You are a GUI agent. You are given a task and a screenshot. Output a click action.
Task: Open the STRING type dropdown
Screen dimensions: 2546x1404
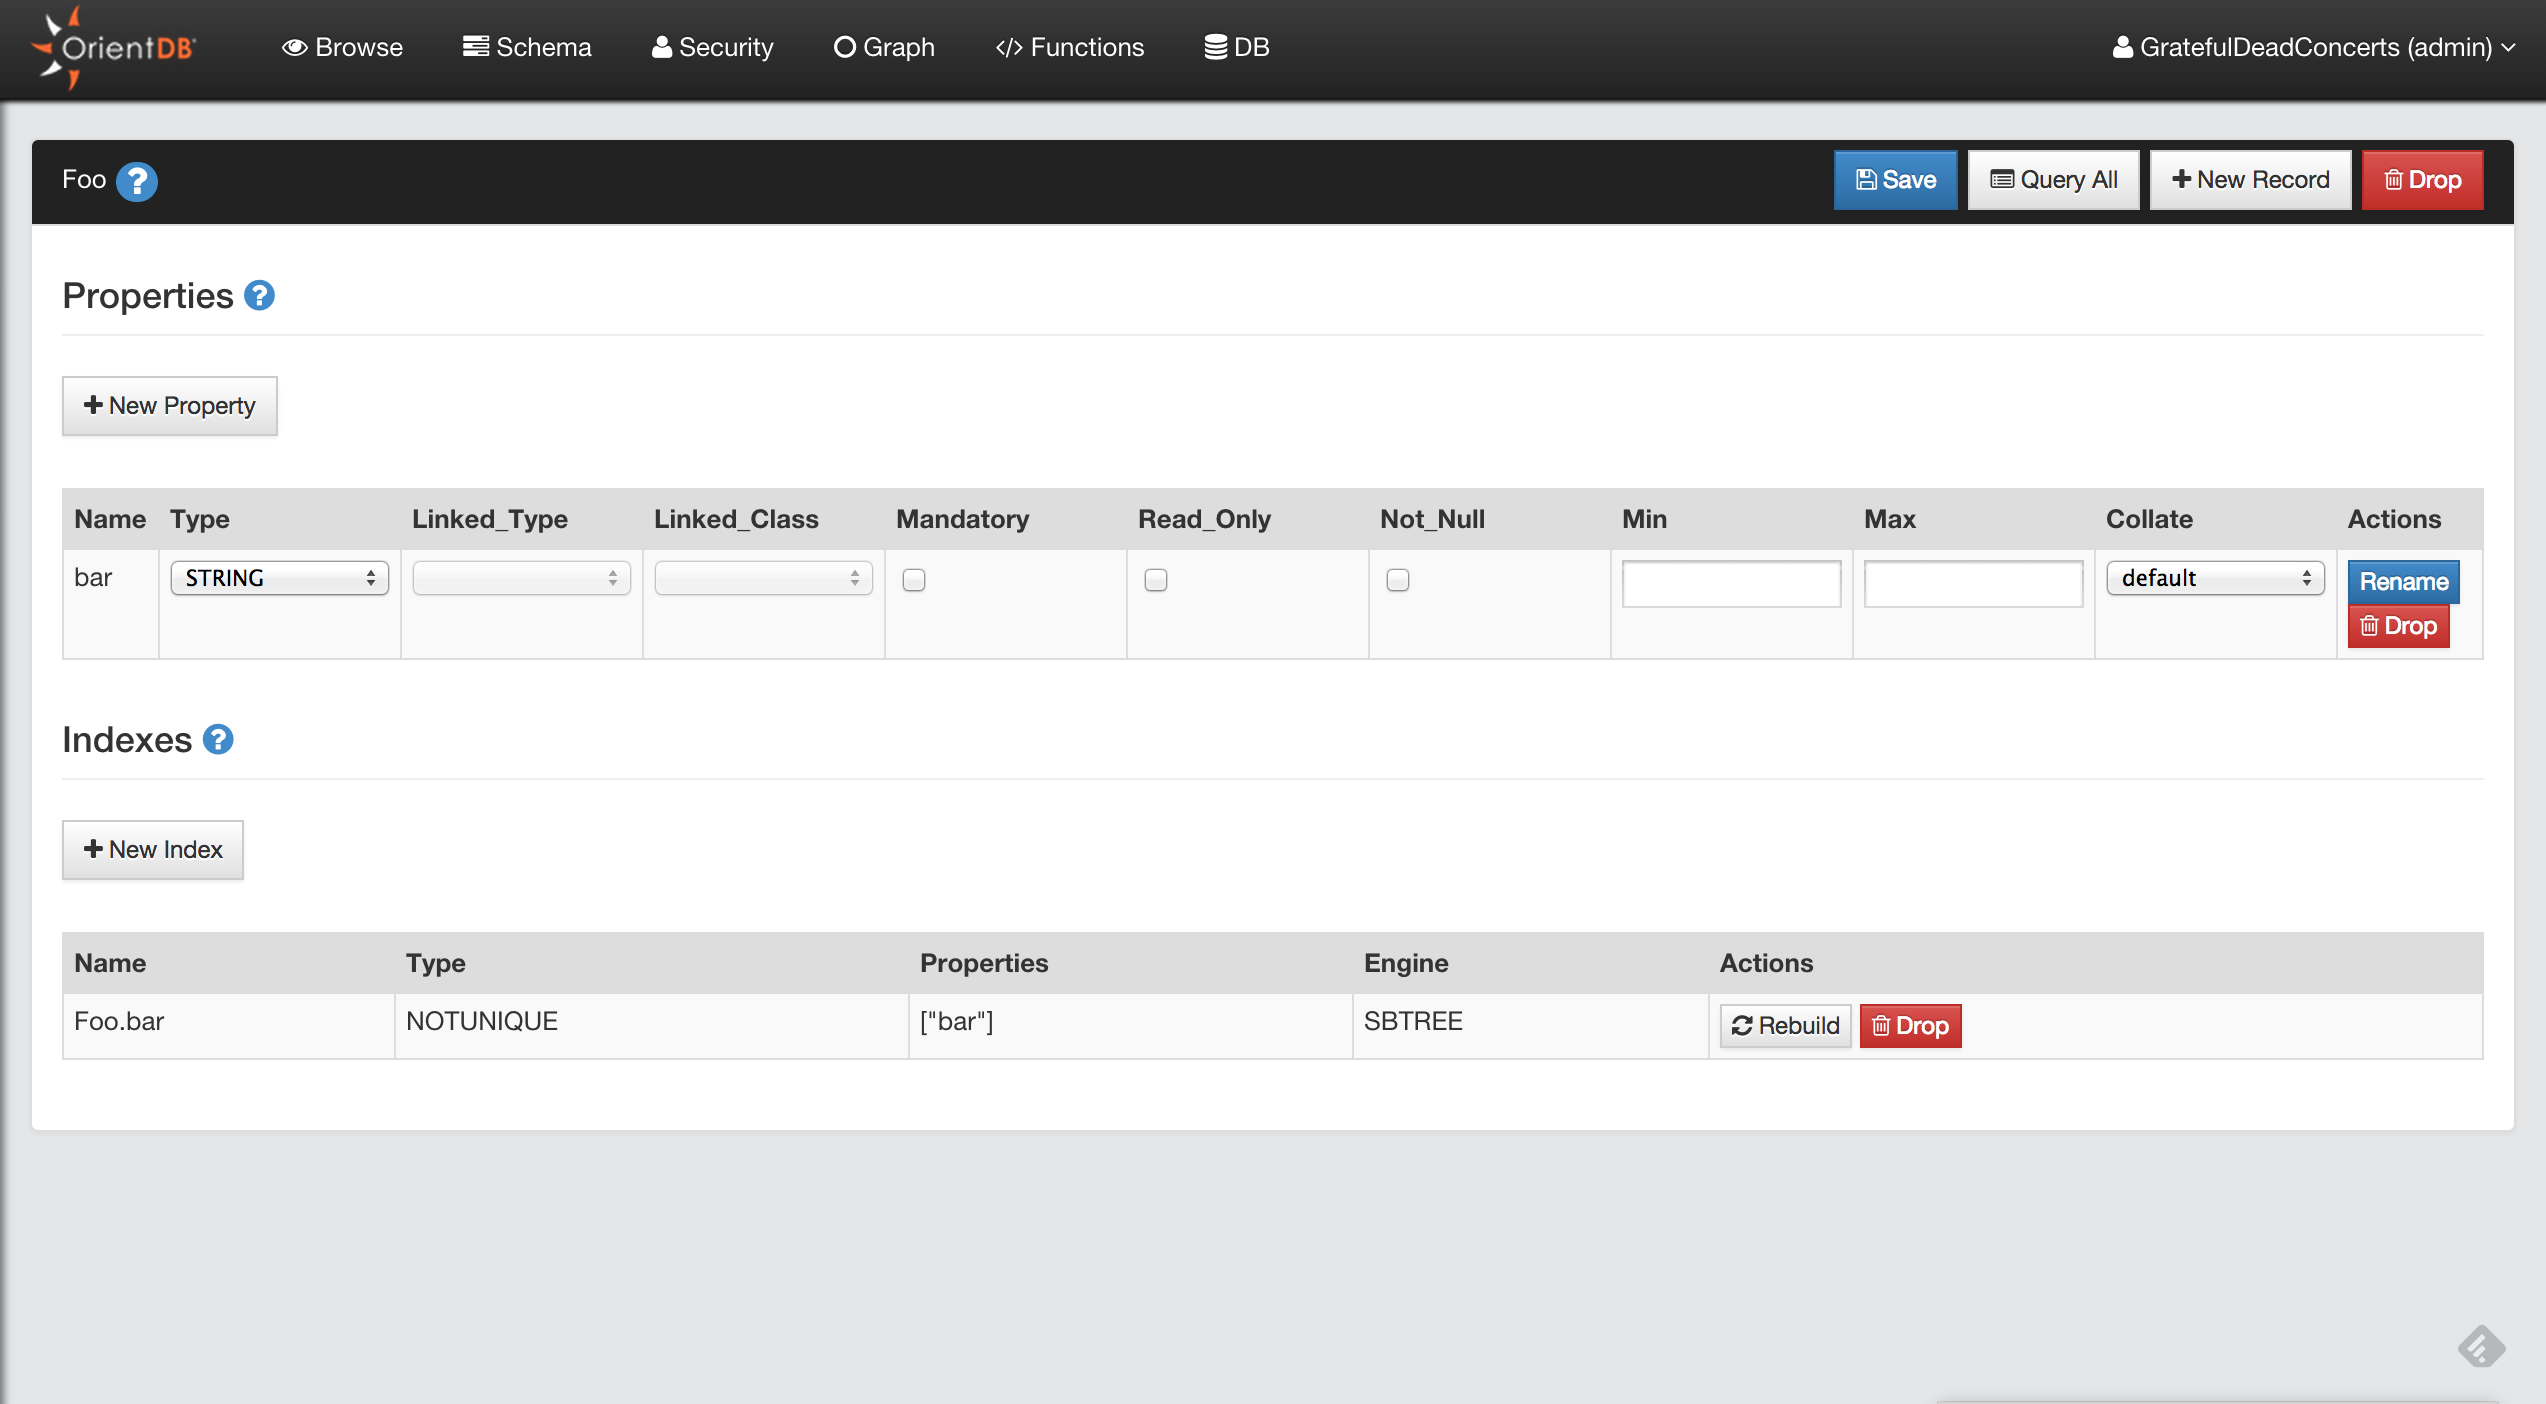pos(279,578)
